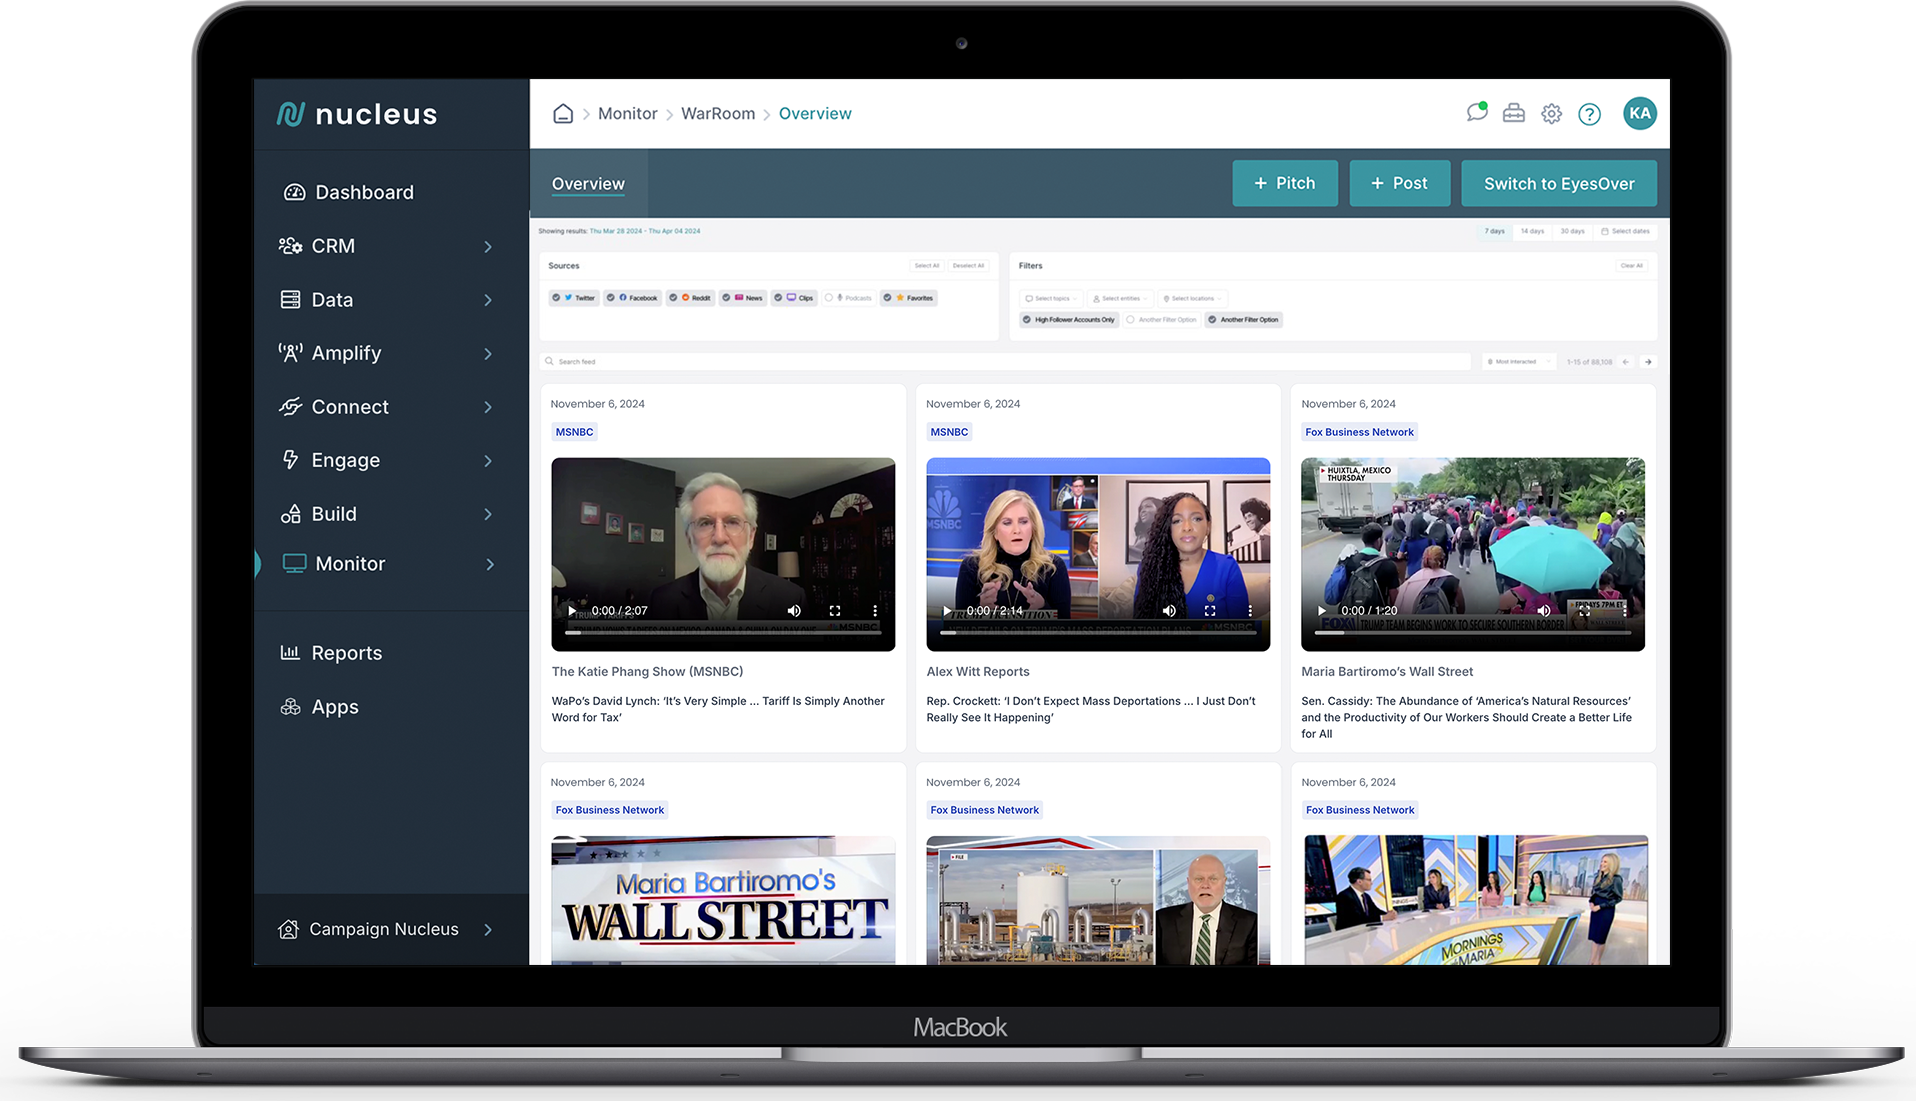Play the Alex Witt Reports video
Image resolution: width=1916 pixels, height=1101 pixels.
click(945, 610)
